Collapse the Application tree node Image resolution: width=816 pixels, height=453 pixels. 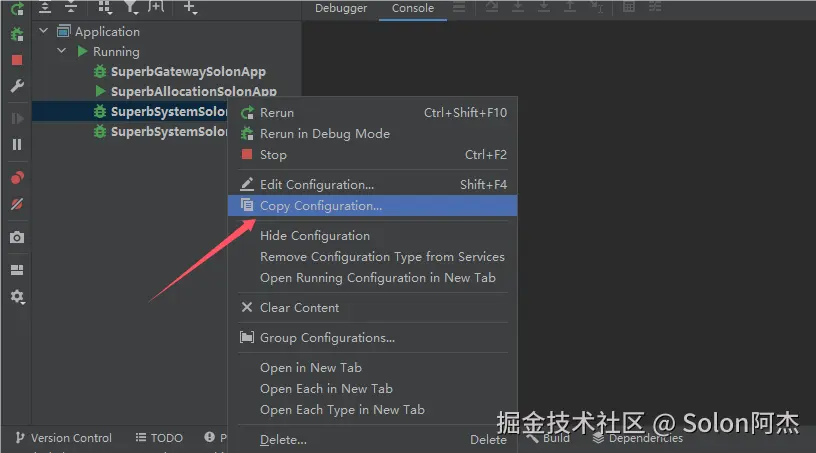(44, 31)
